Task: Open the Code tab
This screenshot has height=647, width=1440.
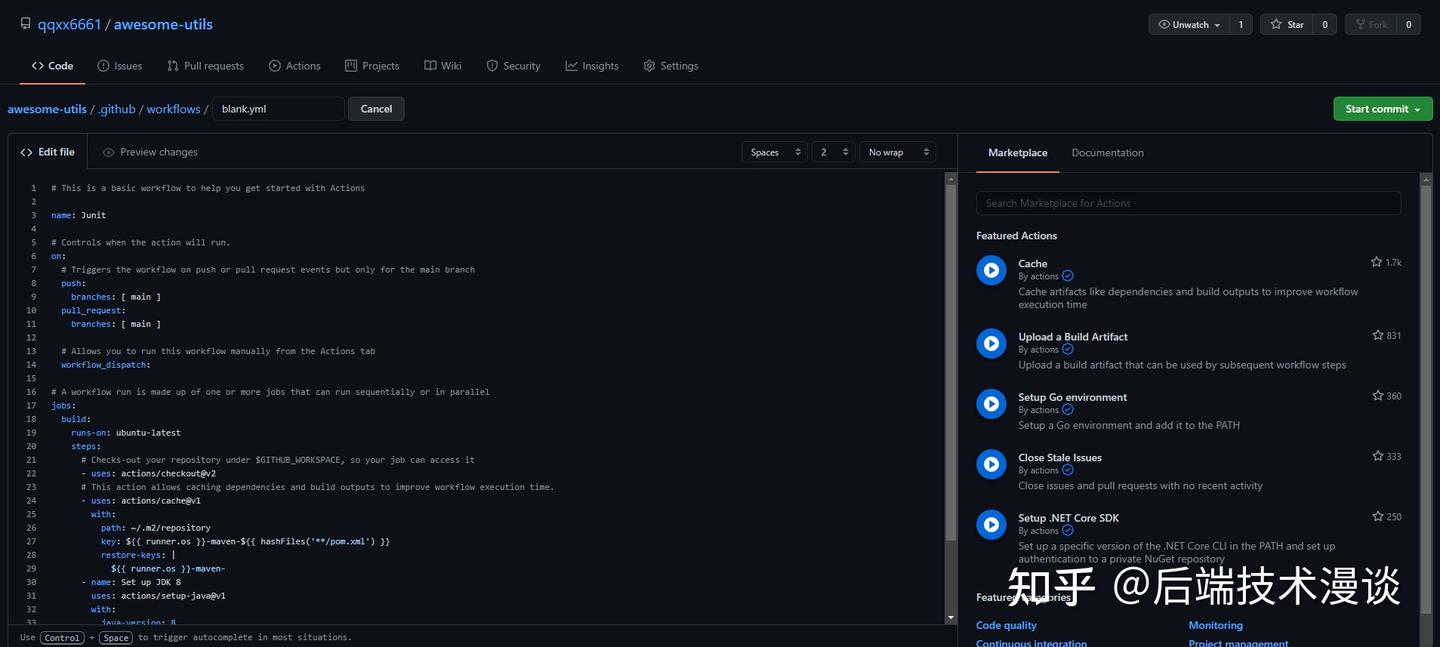Action: pos(52,66)
